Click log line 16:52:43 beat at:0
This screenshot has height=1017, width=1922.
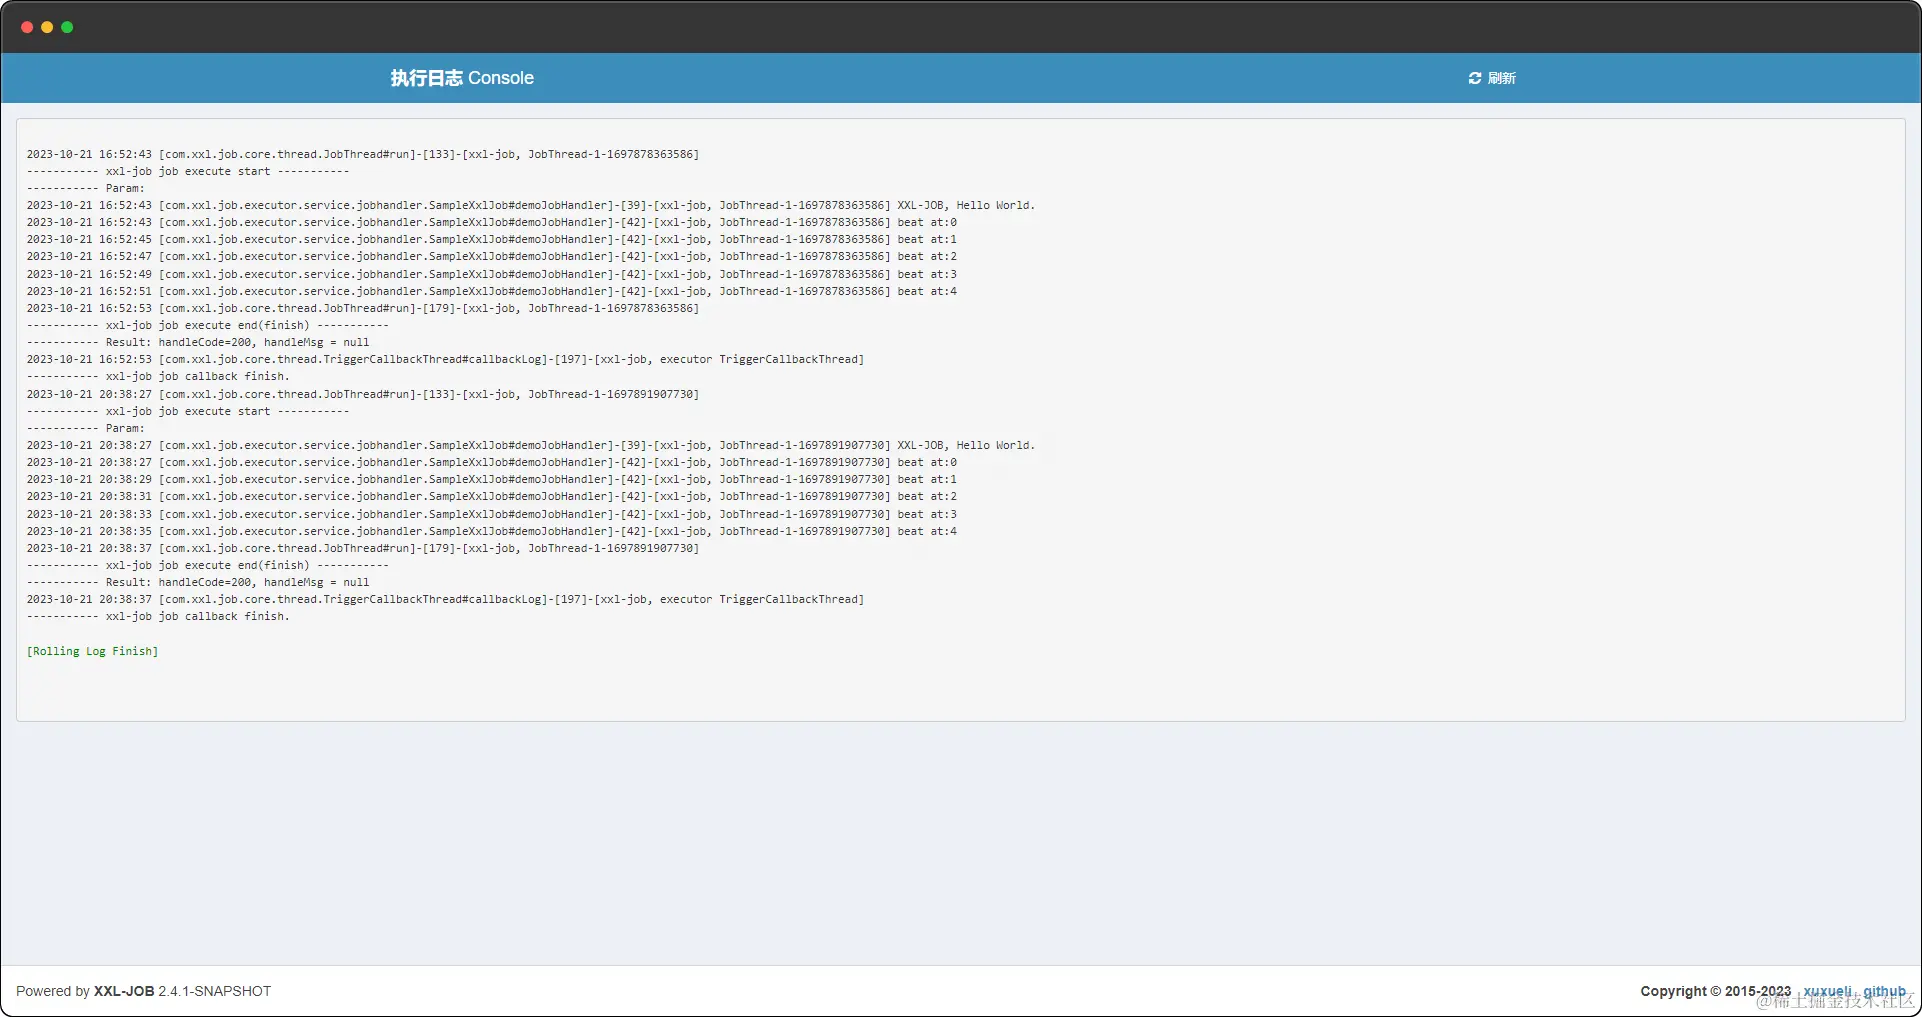[491, 222]
